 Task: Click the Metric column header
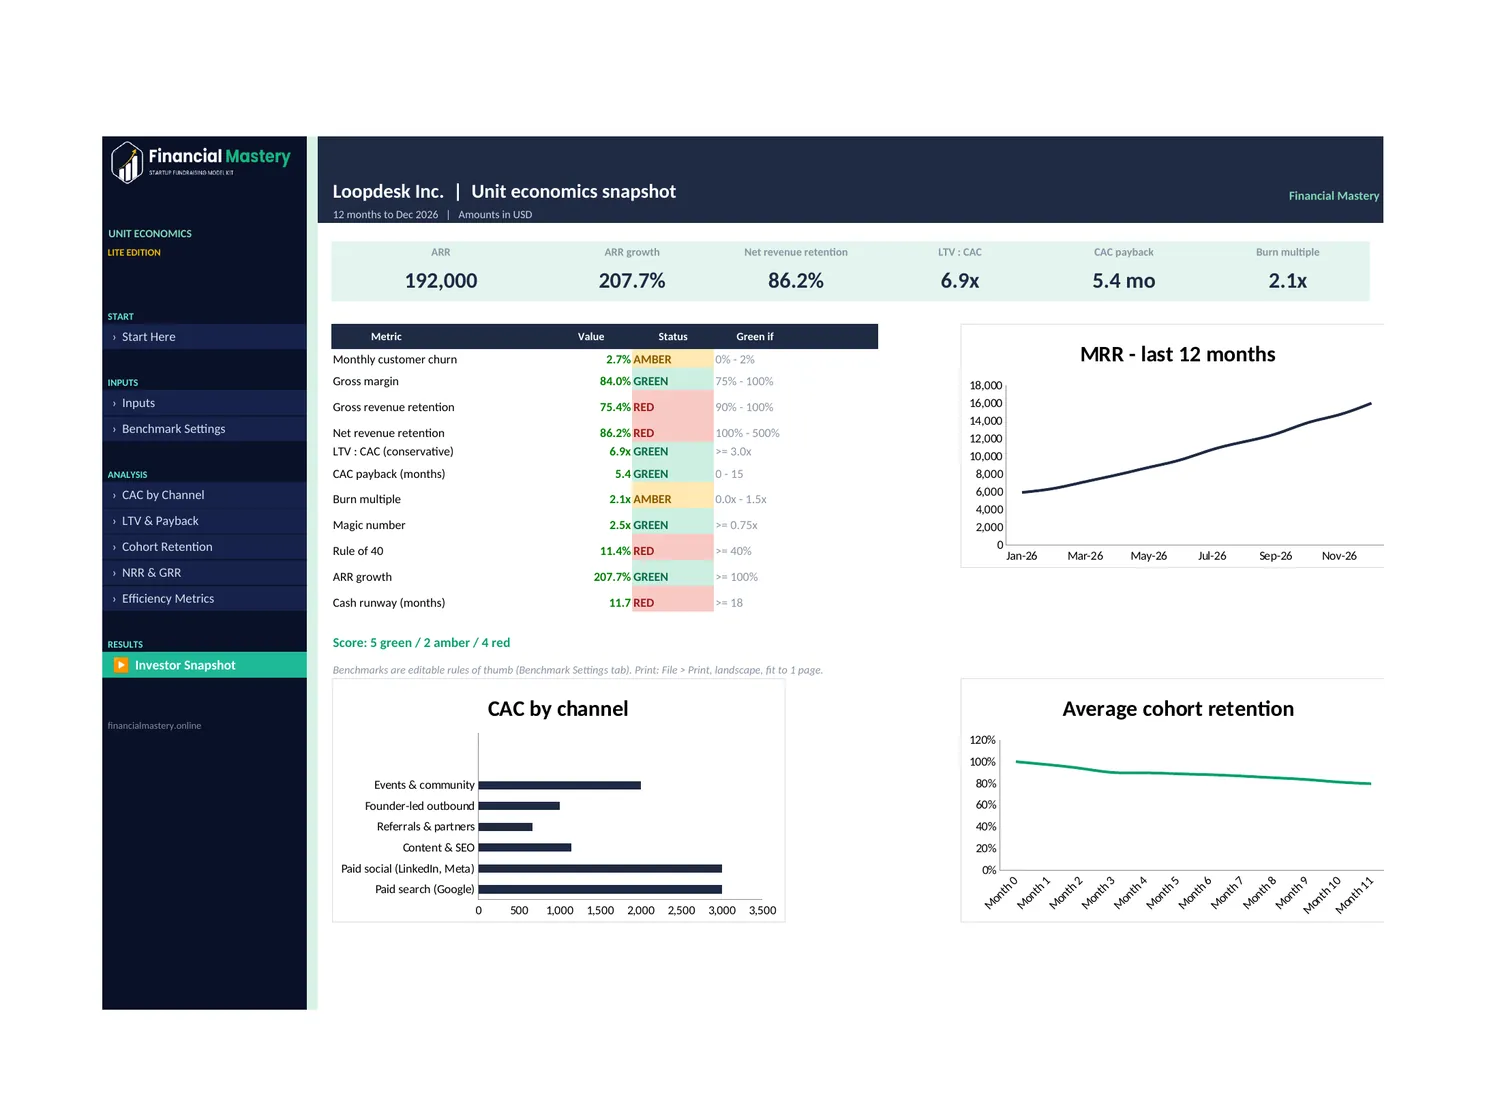(386, 337)
